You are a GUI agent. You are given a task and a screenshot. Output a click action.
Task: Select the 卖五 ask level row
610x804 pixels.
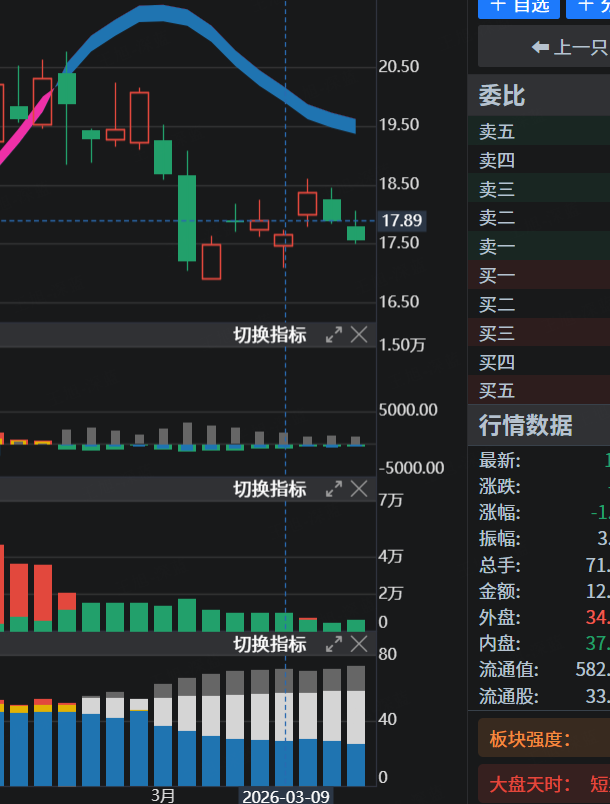[x=538, y=131]
